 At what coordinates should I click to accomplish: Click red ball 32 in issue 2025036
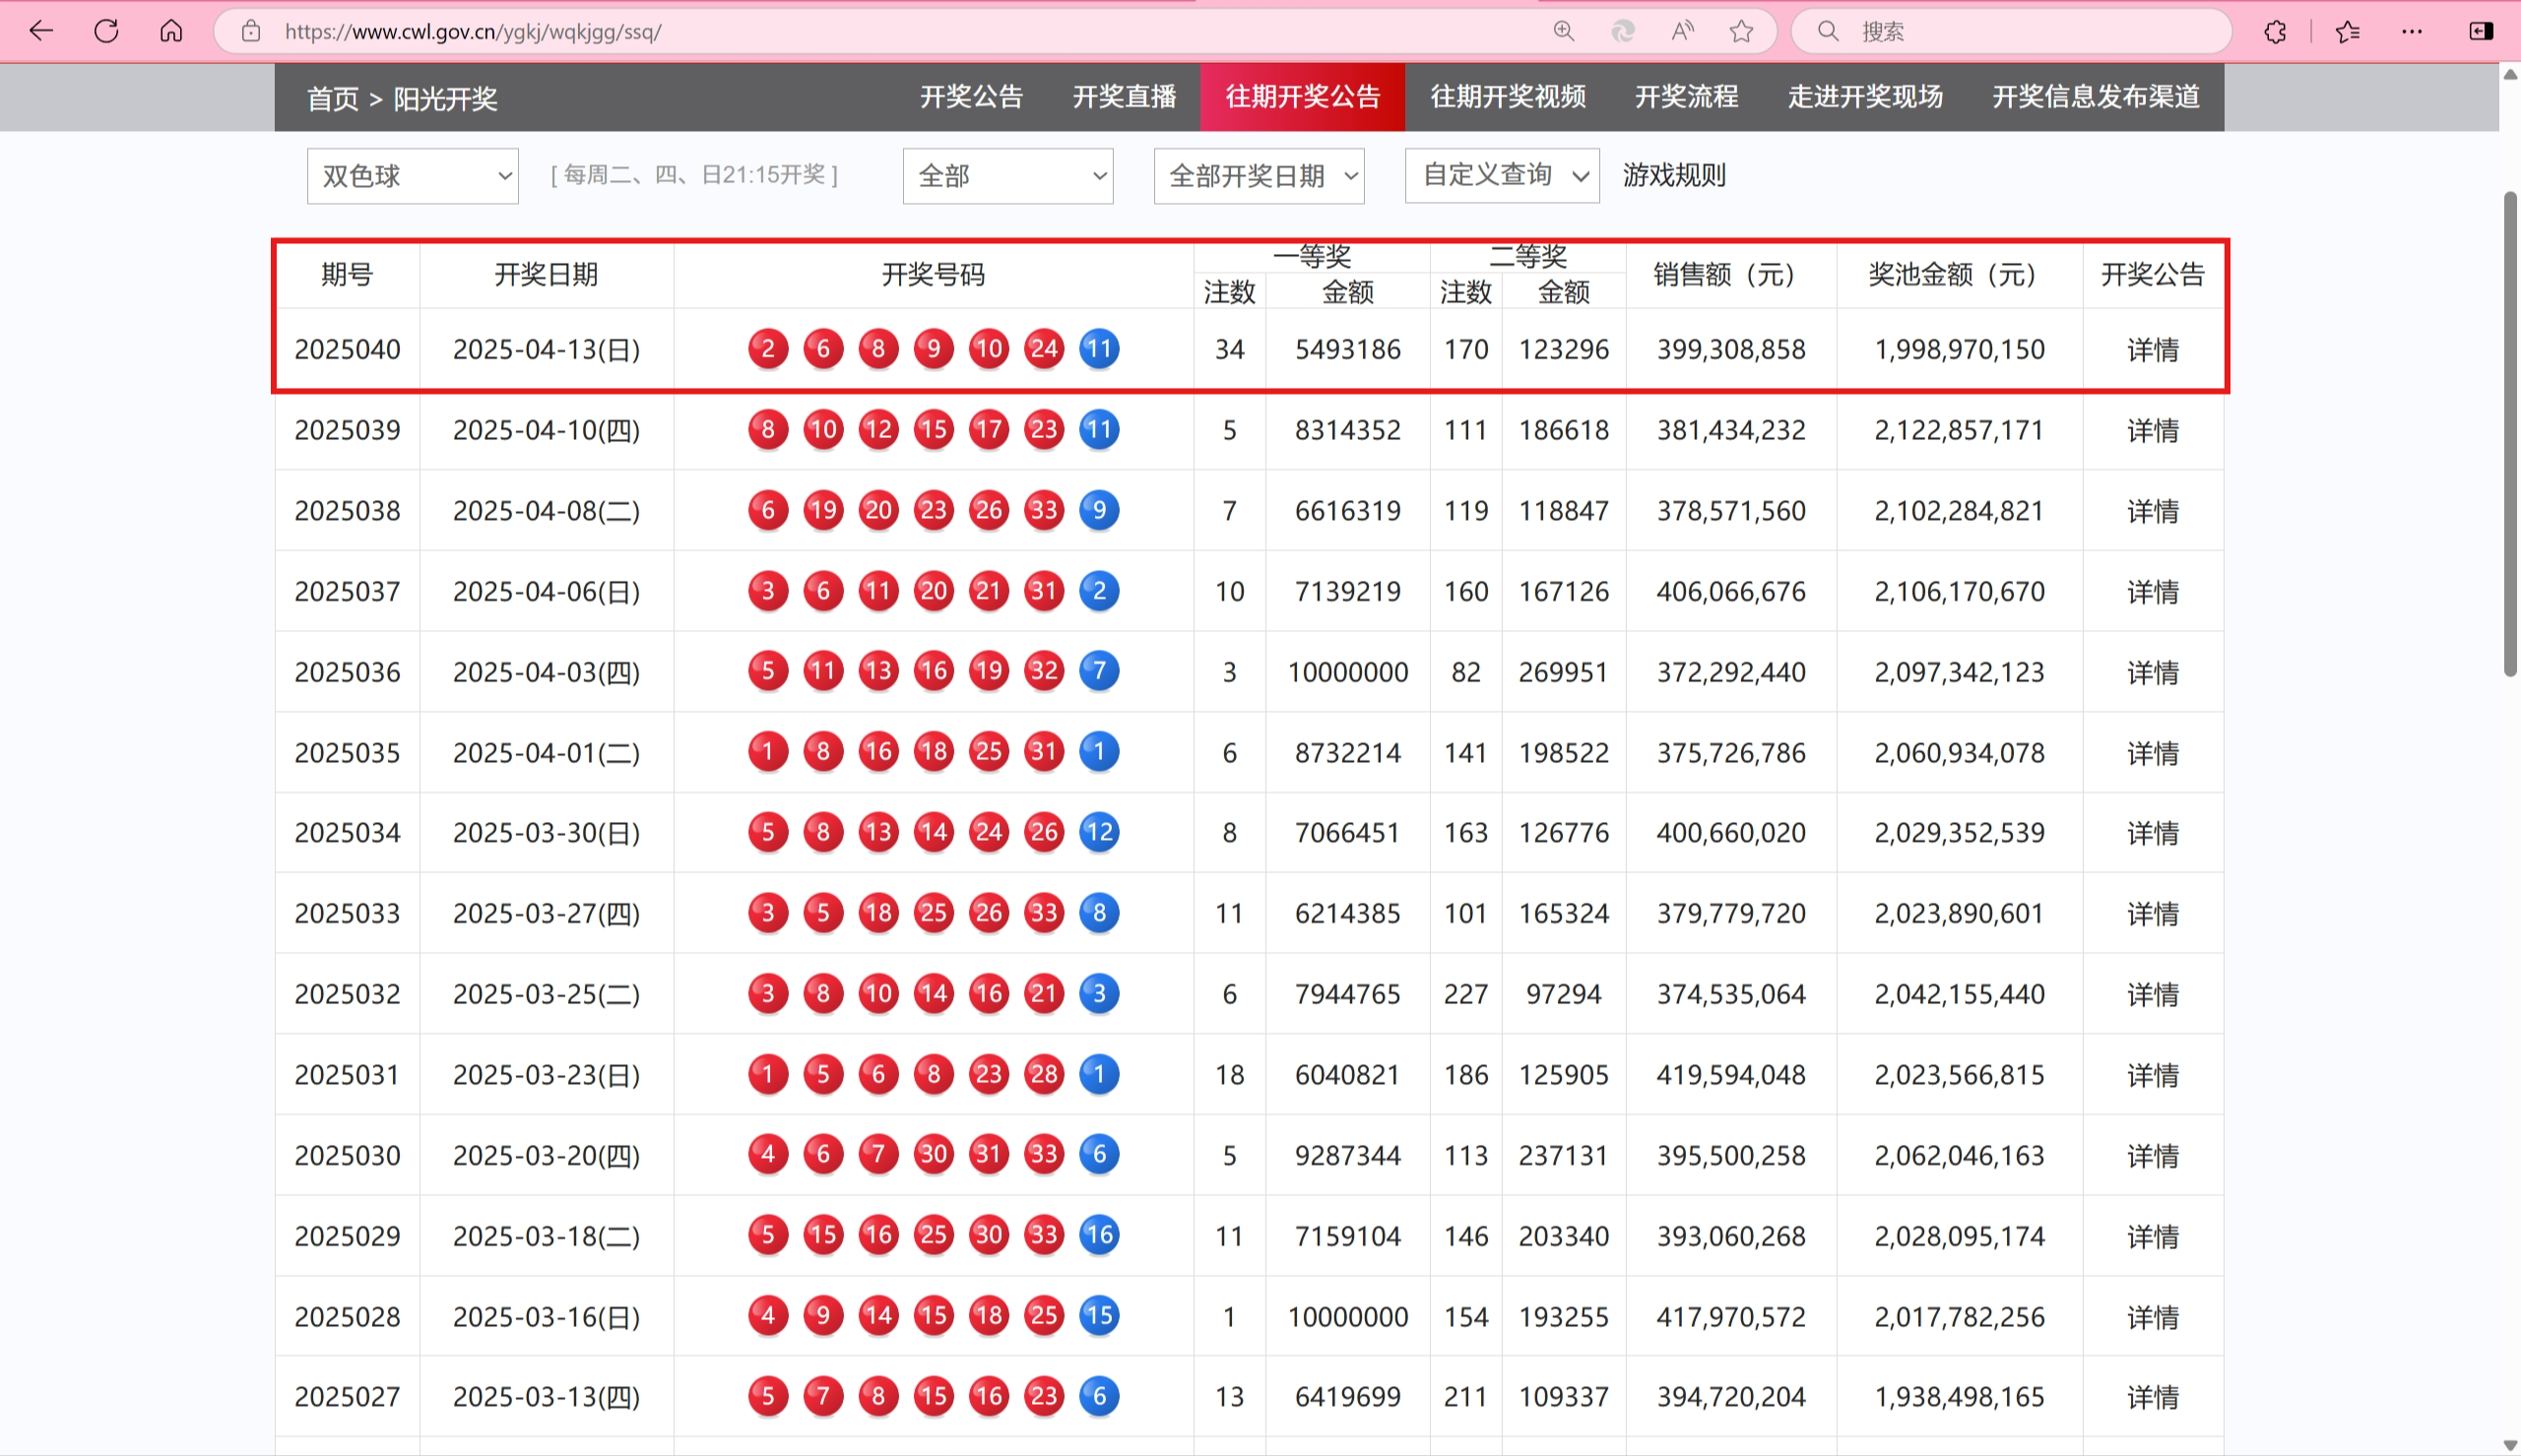(x=1044, y=671)
